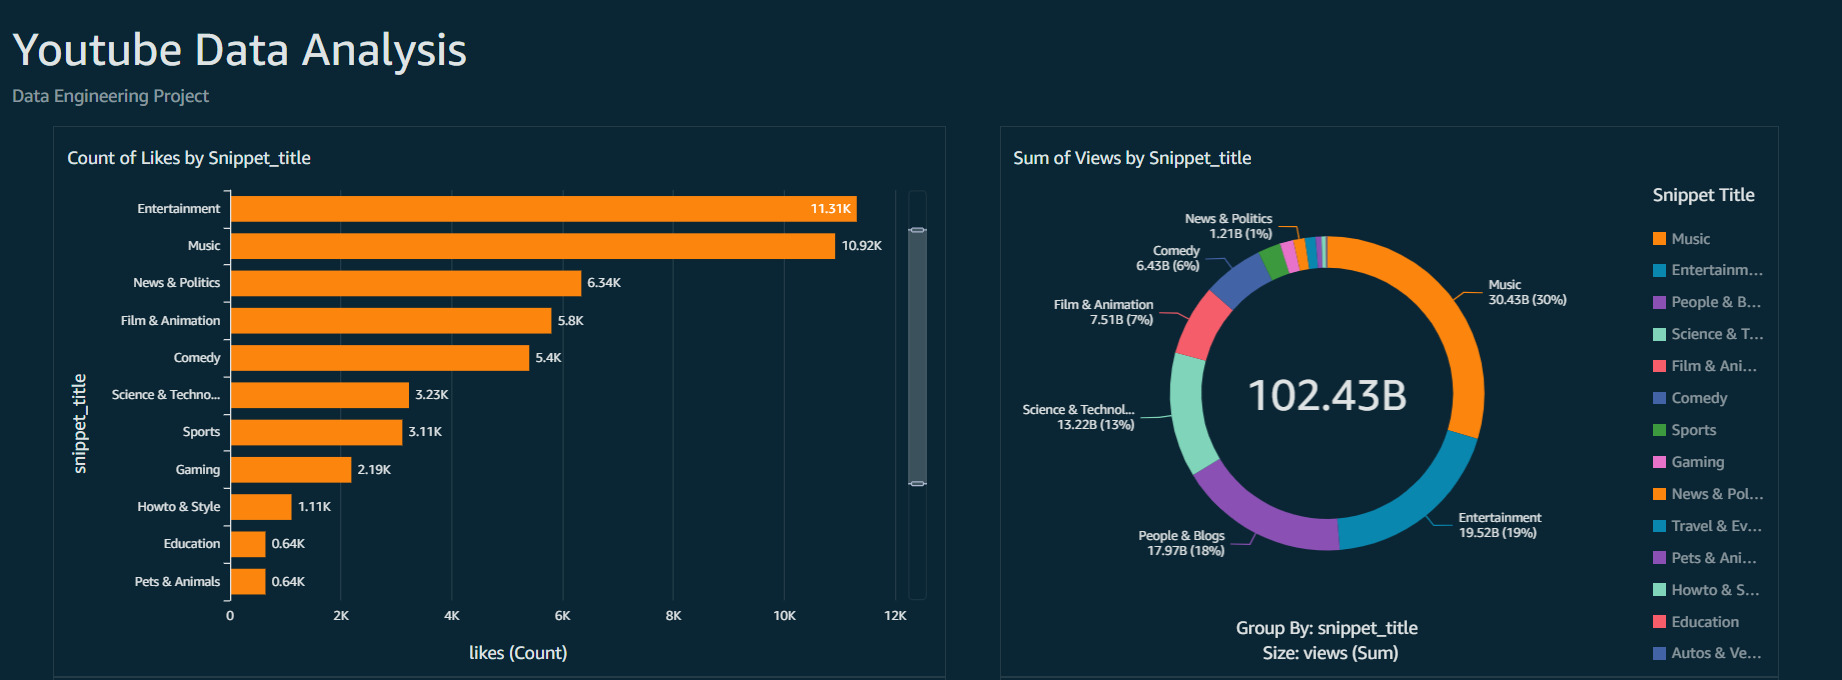Select Entertainm... in Snippet Title legend
This screenshot has width=1842, height=680.
point(1717,271)
